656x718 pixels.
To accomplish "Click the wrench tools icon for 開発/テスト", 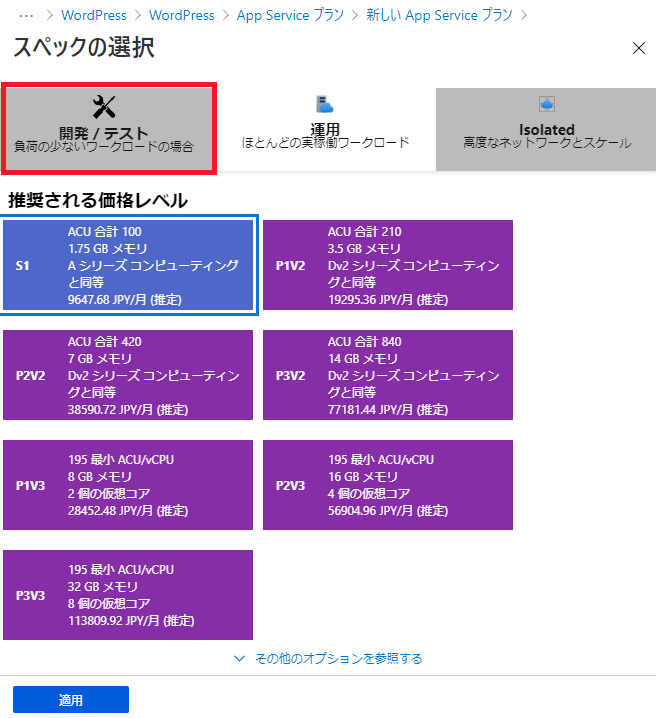I will point(105,106).
